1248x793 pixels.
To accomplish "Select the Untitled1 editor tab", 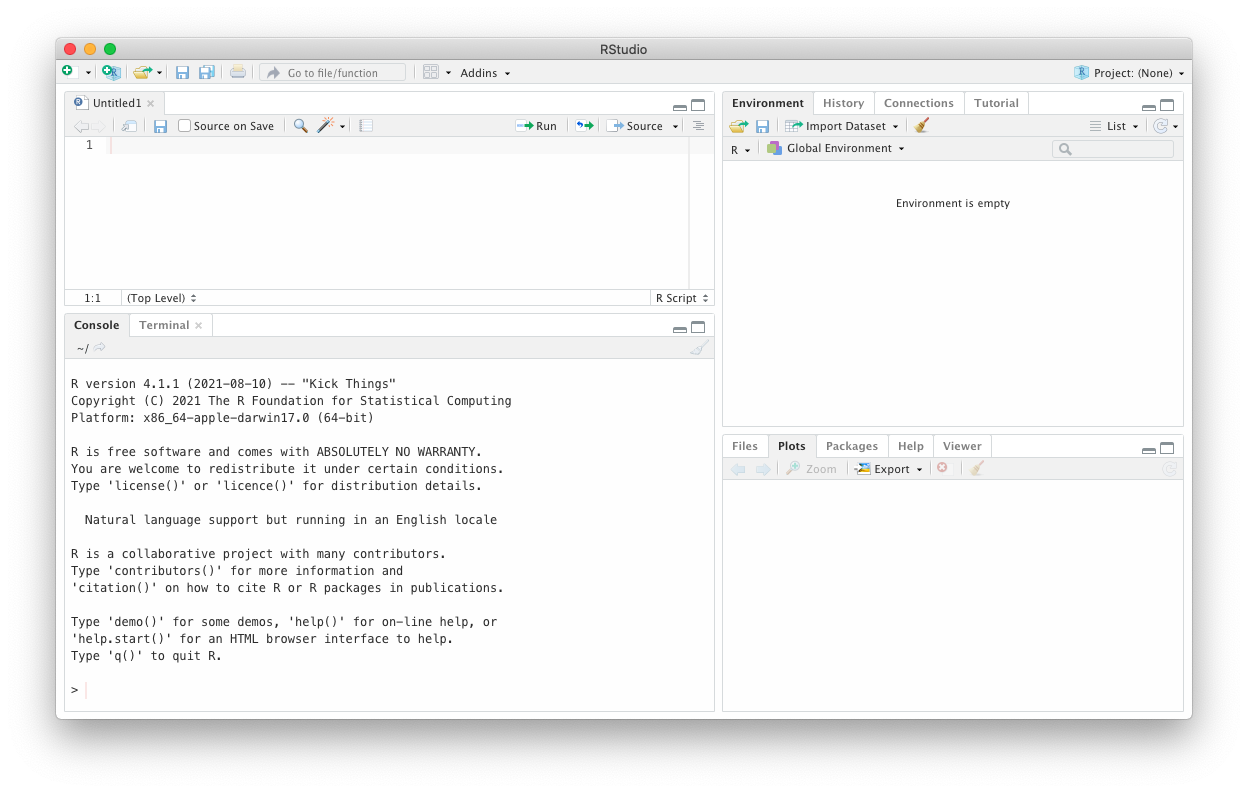I will [x=116, y=103].
